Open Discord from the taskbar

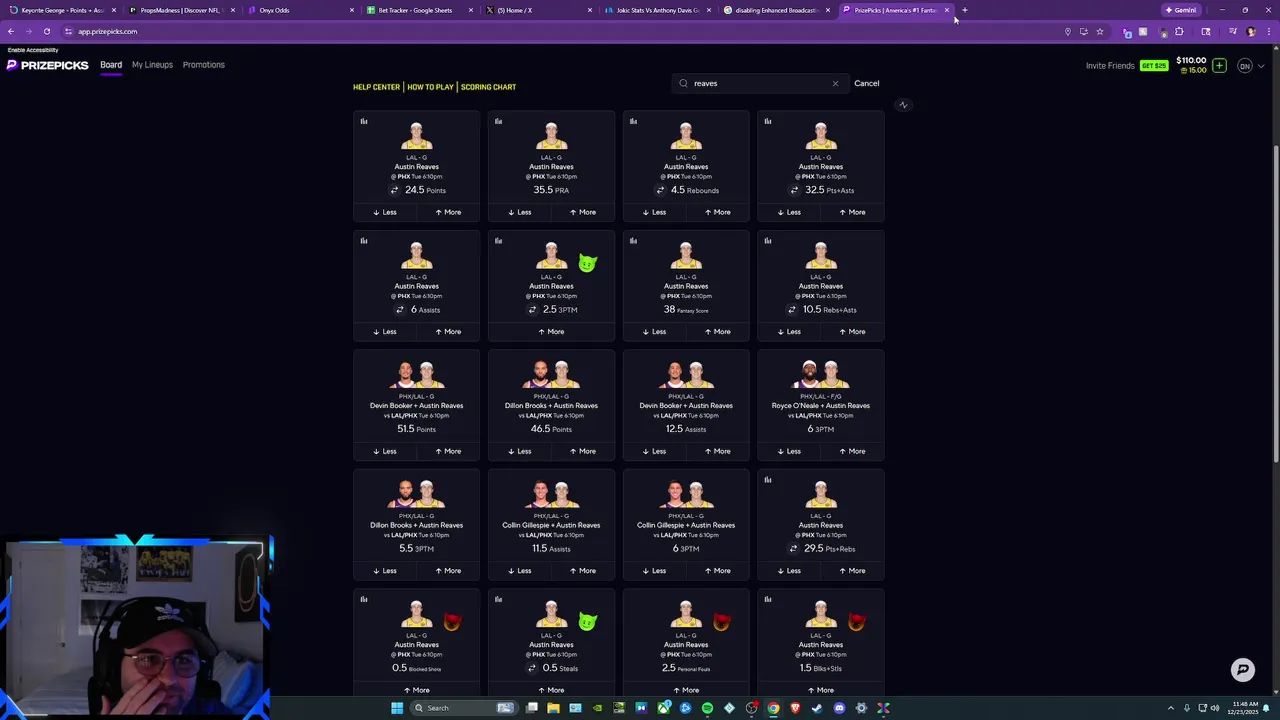(839, 708)
